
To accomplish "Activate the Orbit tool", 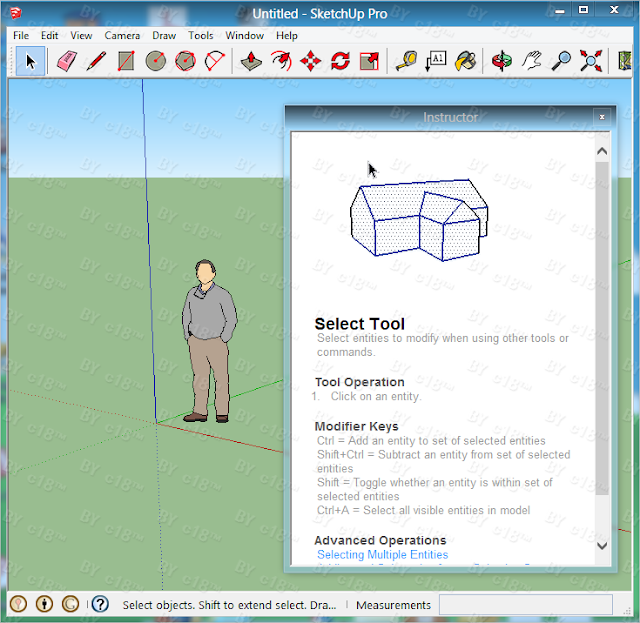I will click(502, 61).
